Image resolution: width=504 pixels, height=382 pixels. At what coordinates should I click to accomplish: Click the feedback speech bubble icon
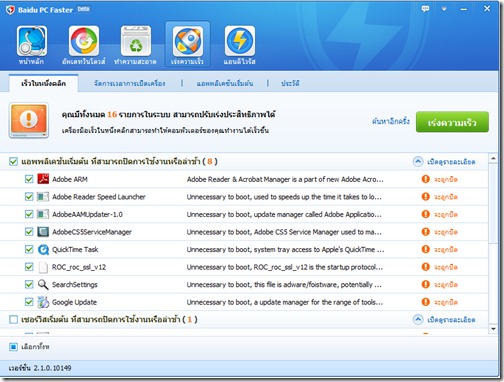[x=425, y=9]
